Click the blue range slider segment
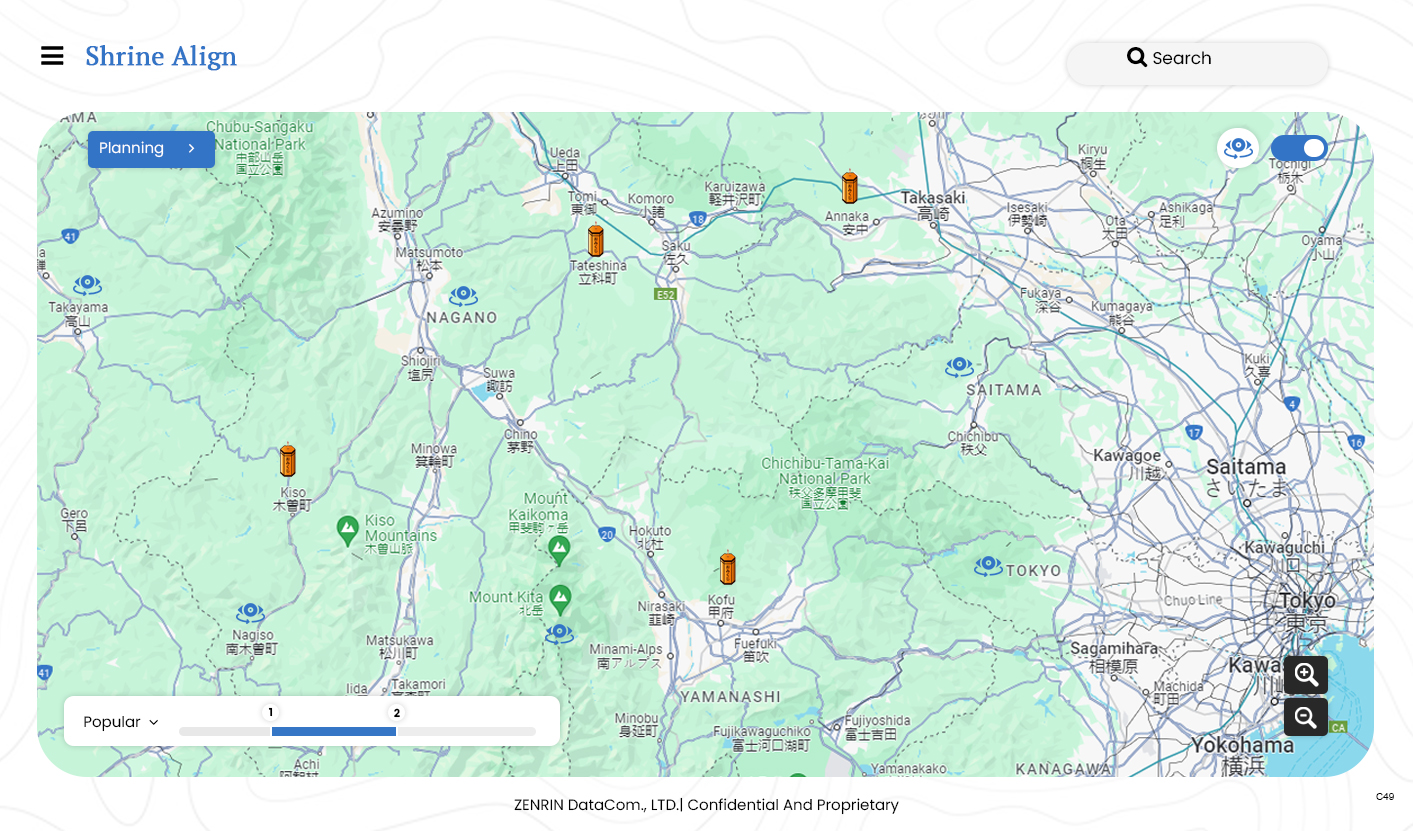The image size is (1413, 831). [x=334, y=731]
